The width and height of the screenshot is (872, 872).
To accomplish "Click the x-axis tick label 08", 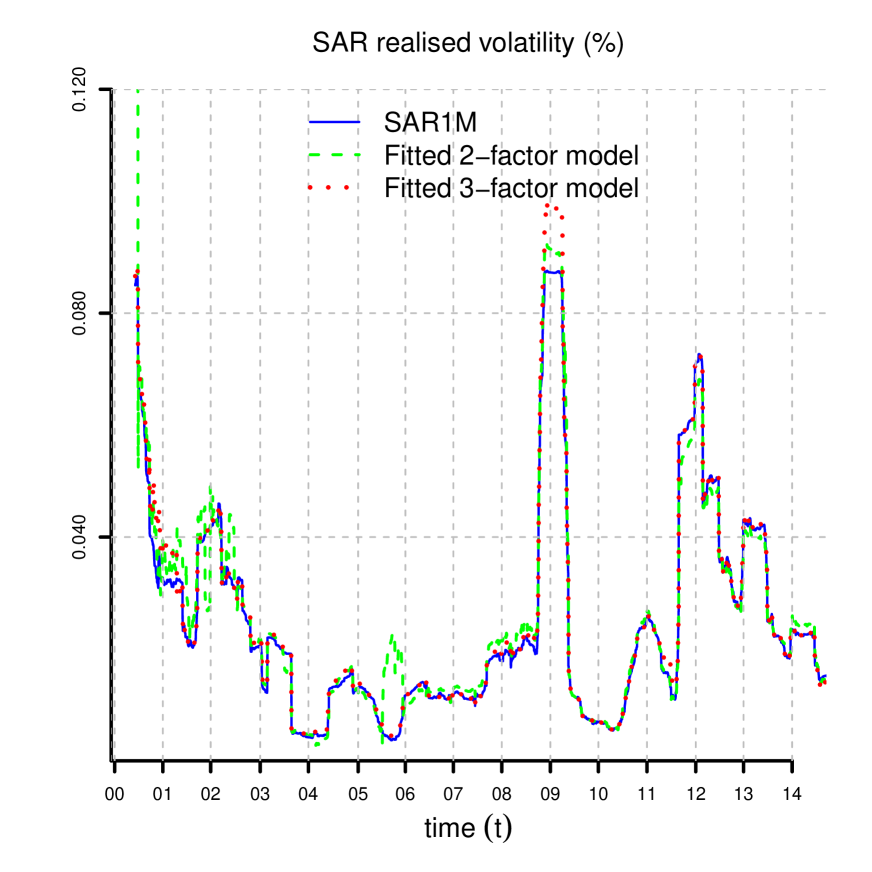I will pos(502,794).
